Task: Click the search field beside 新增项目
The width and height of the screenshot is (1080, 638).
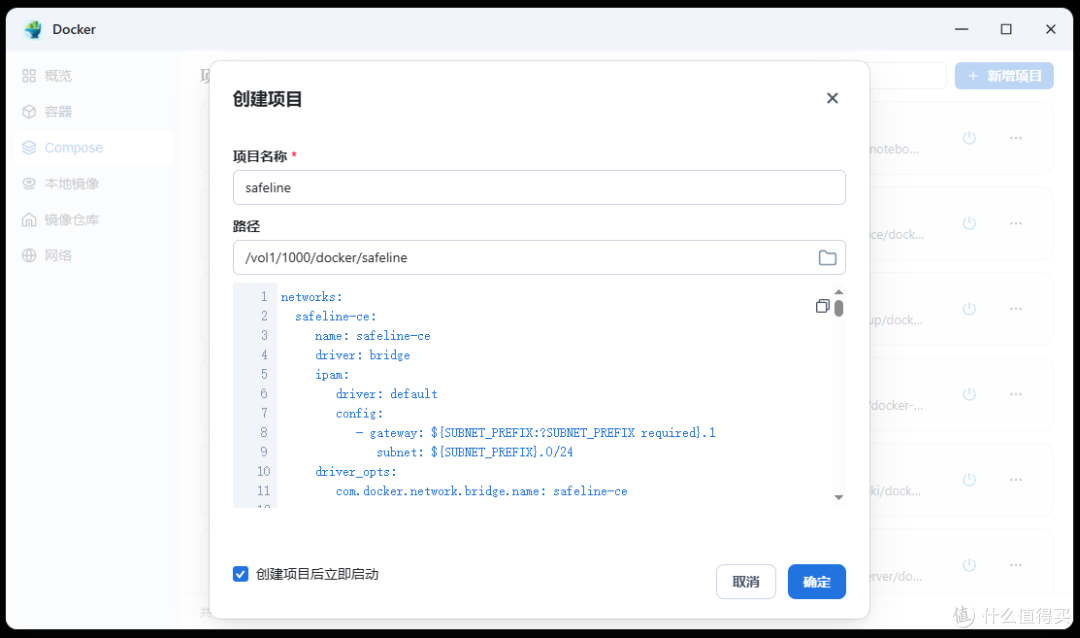Action: 908,76
